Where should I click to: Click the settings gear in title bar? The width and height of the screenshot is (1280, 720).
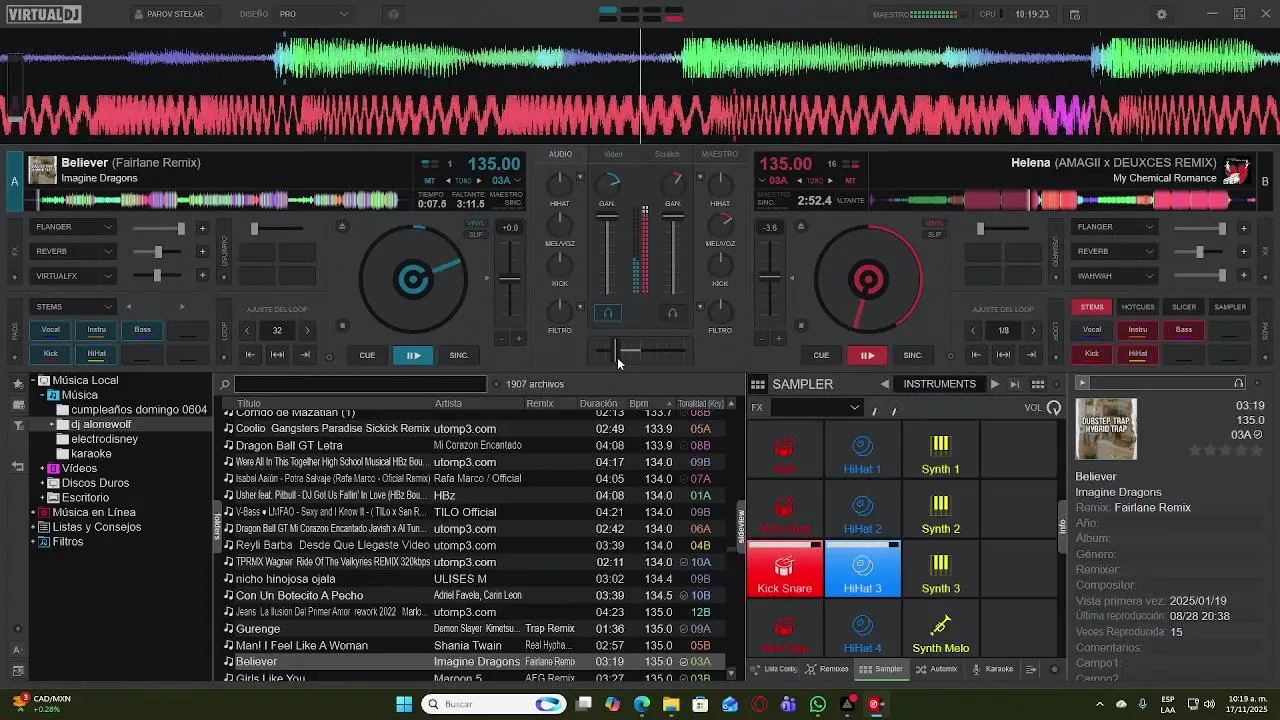(1161, 14)
